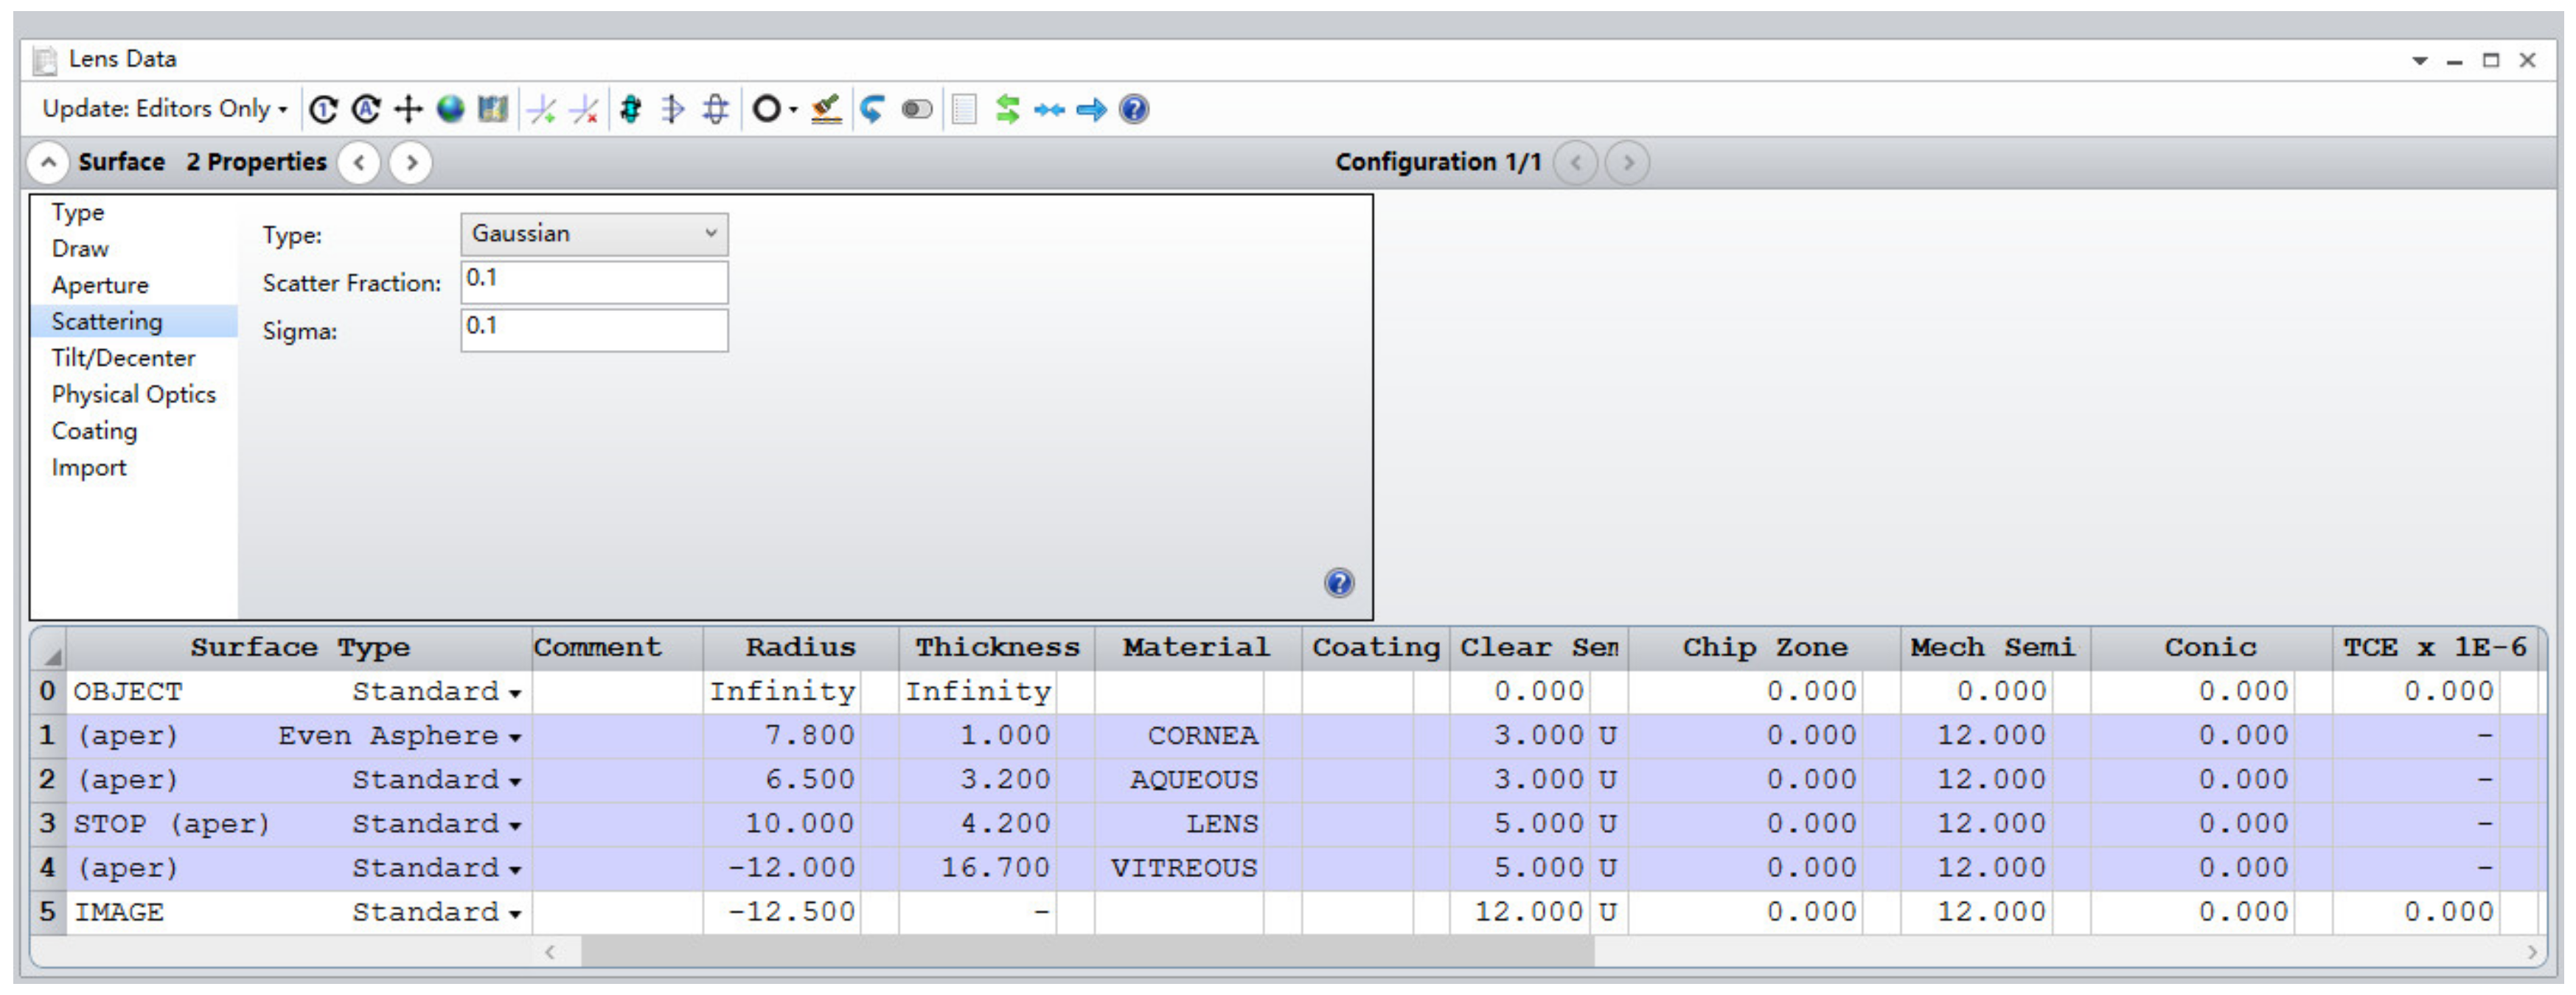Open Surface Type dropdown for Even Asphere row
The width and height of the screenshot is (2576, 995).
515,738
